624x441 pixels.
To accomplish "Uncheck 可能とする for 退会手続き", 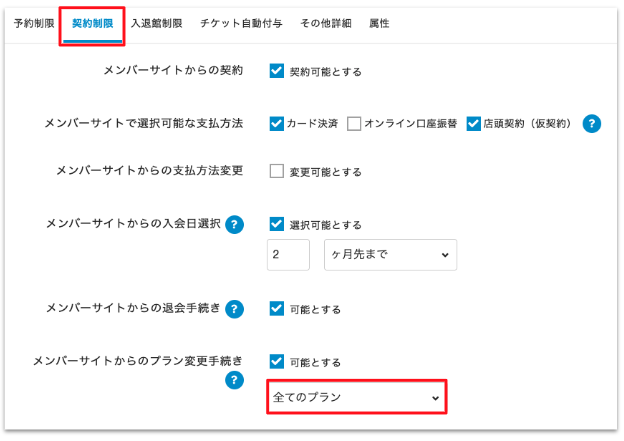I will 277,309.
